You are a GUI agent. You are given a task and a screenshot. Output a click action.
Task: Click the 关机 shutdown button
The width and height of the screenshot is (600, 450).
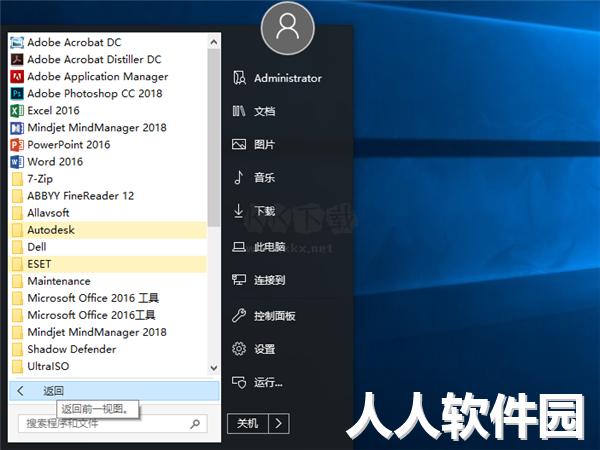pyautogui.click(x=248, y=423)
